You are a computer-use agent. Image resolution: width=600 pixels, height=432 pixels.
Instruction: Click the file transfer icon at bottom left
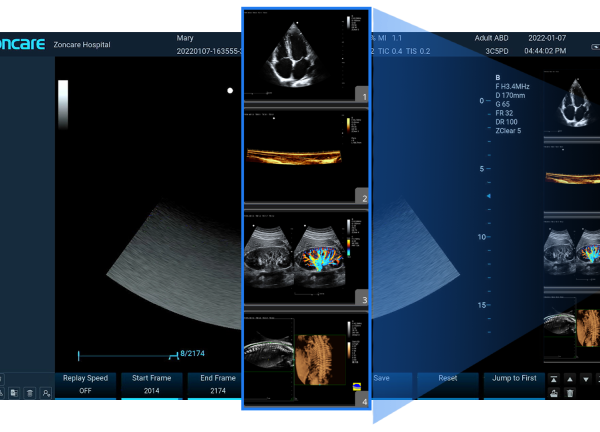click(x=14, y=394)
